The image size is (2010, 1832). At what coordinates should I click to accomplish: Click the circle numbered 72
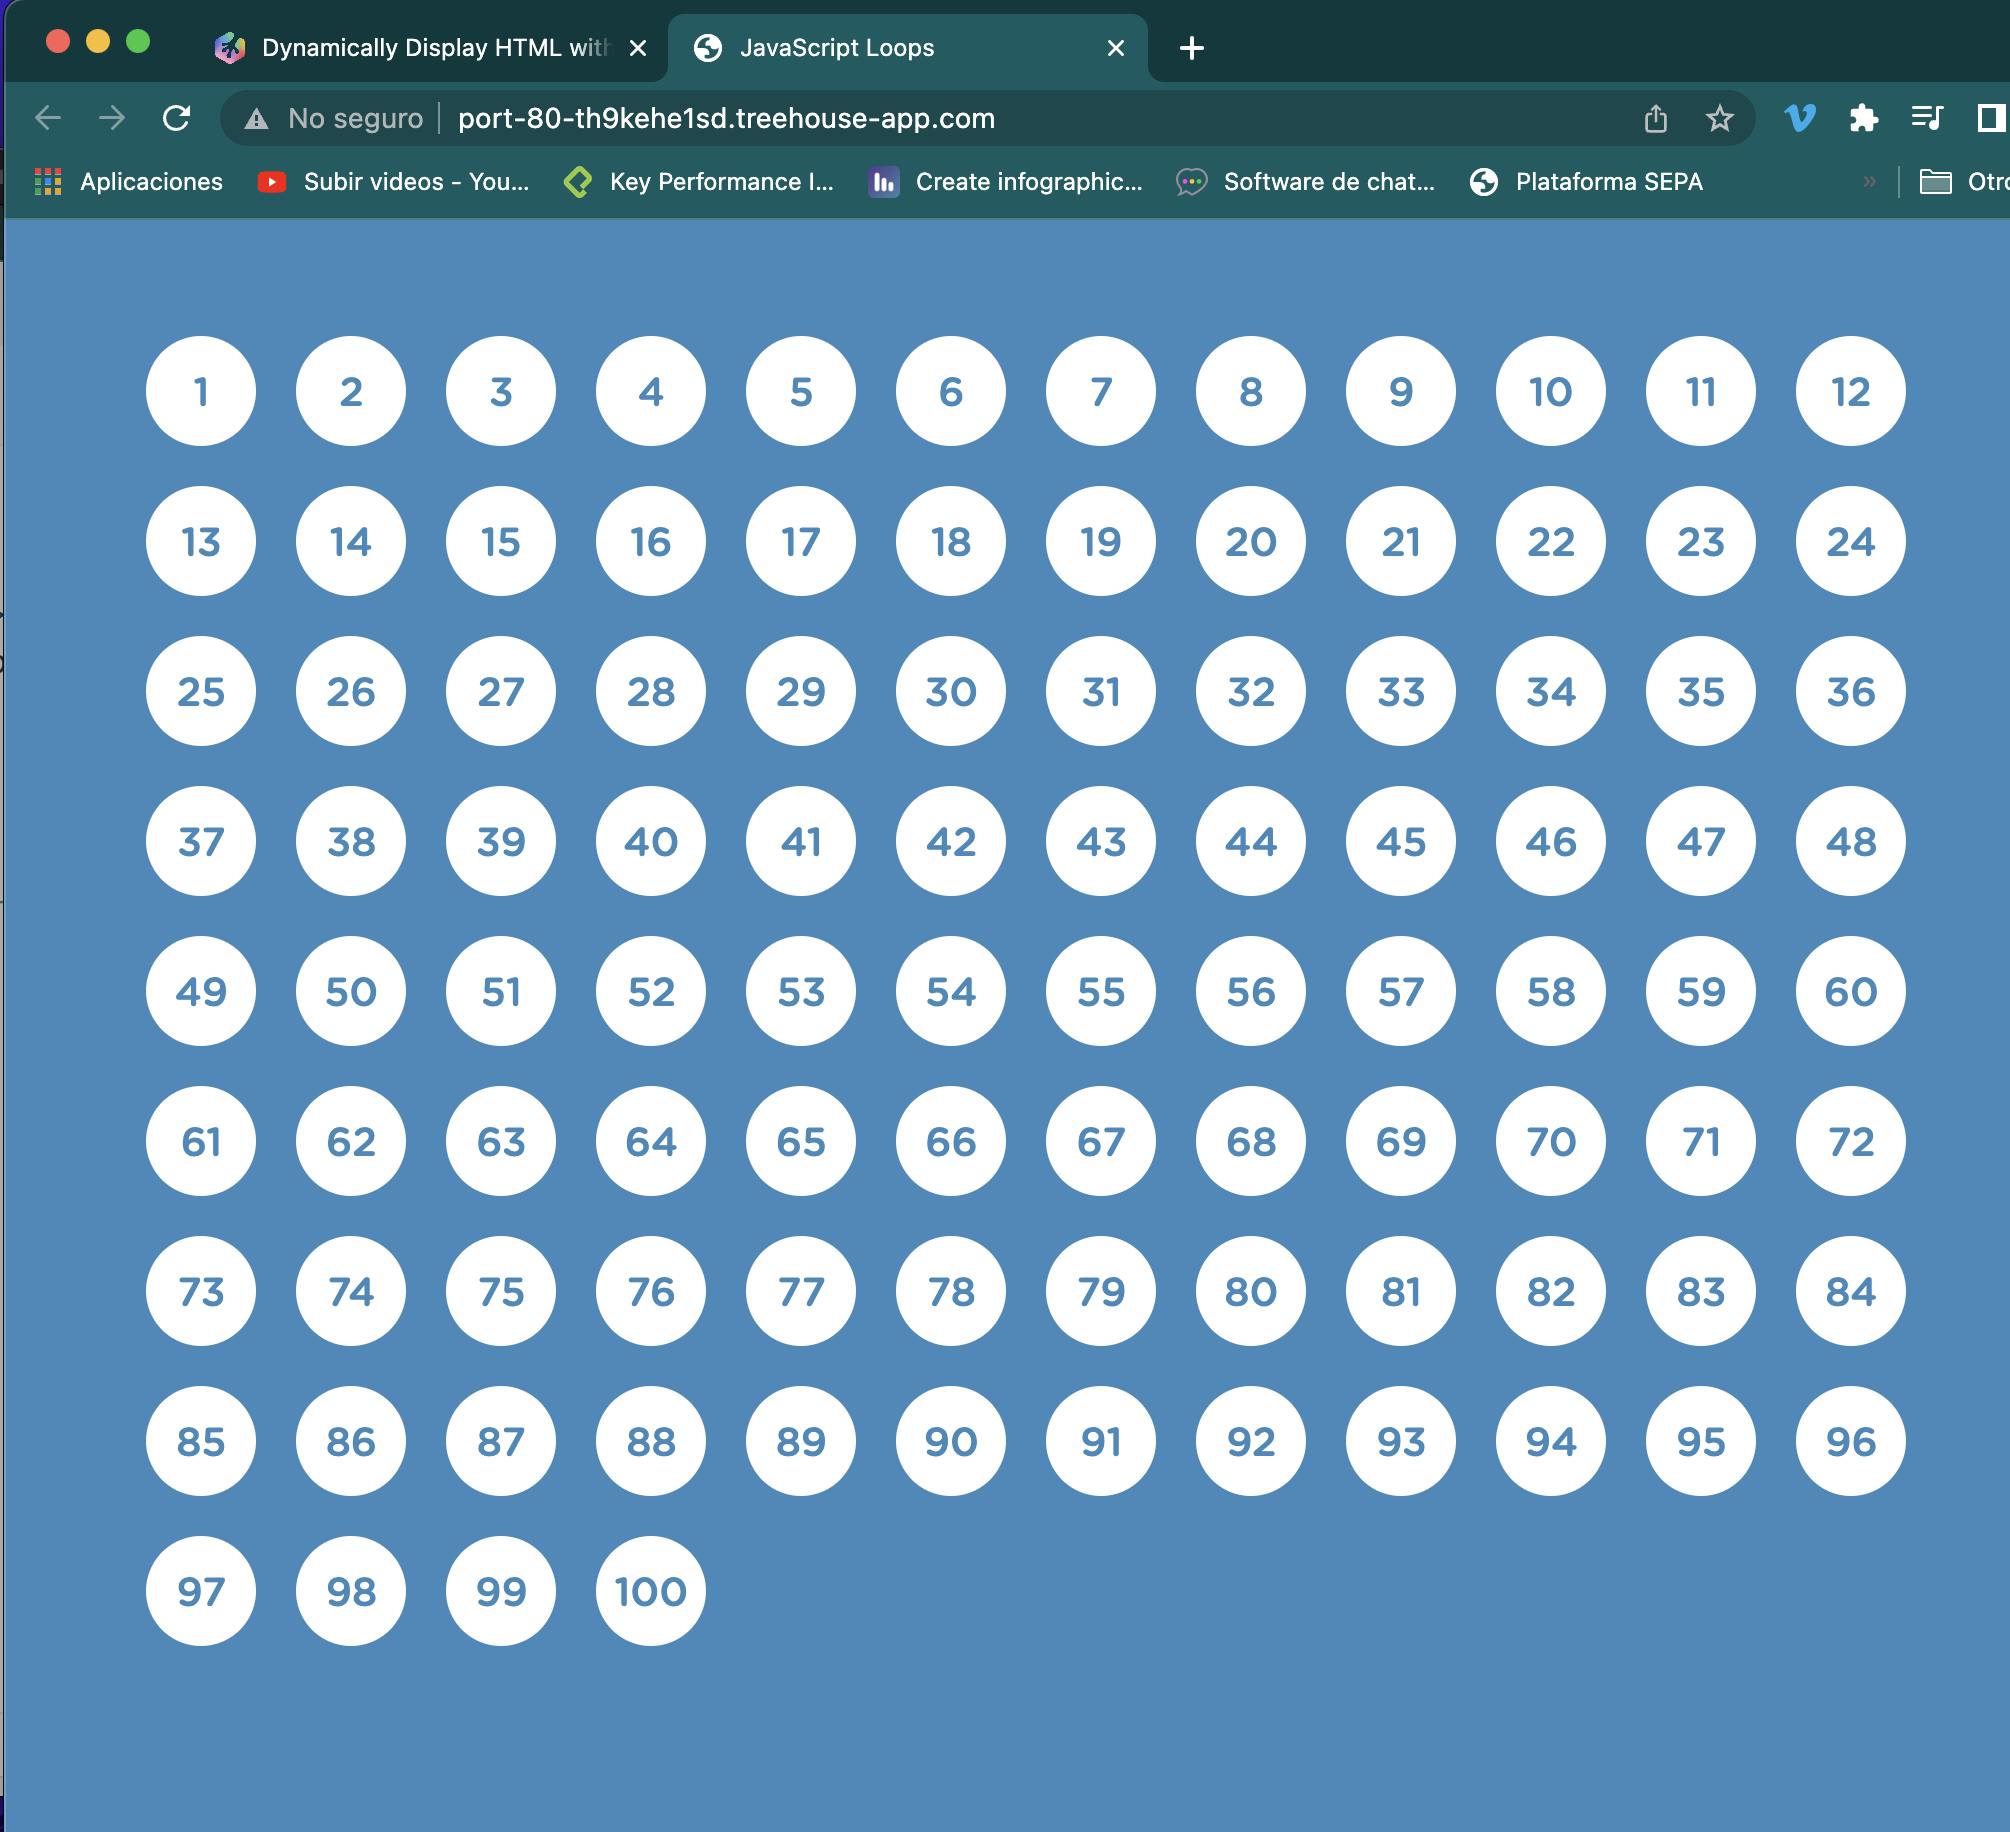click(1851, 1141)
